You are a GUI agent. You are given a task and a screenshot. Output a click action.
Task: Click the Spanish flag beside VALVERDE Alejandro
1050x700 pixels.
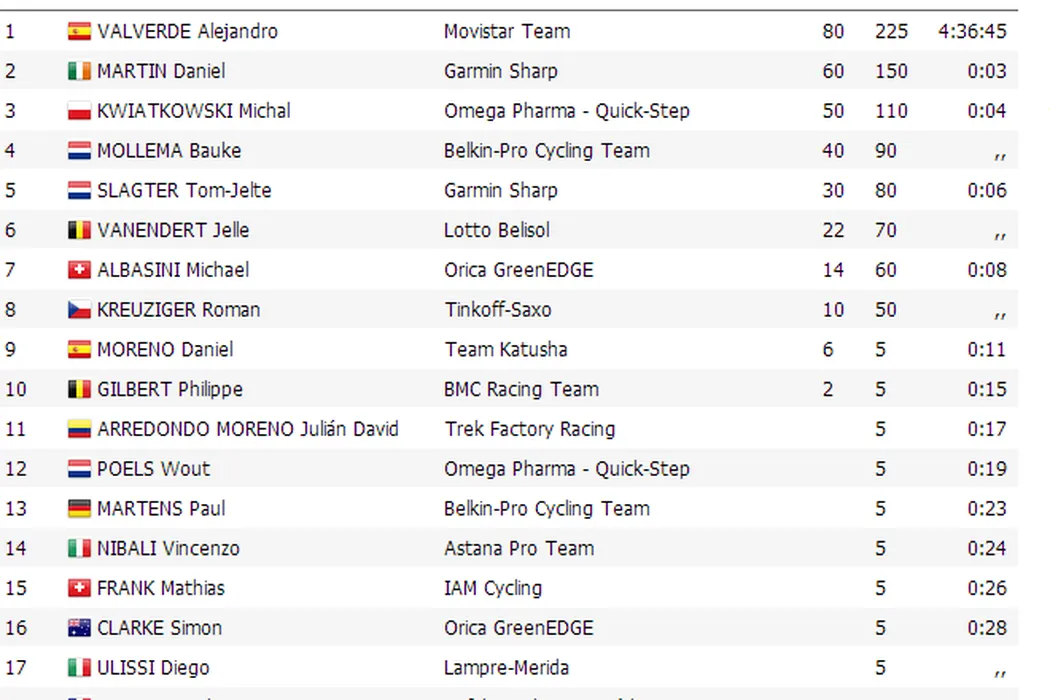pyautogui.click(x=79, y=31)
